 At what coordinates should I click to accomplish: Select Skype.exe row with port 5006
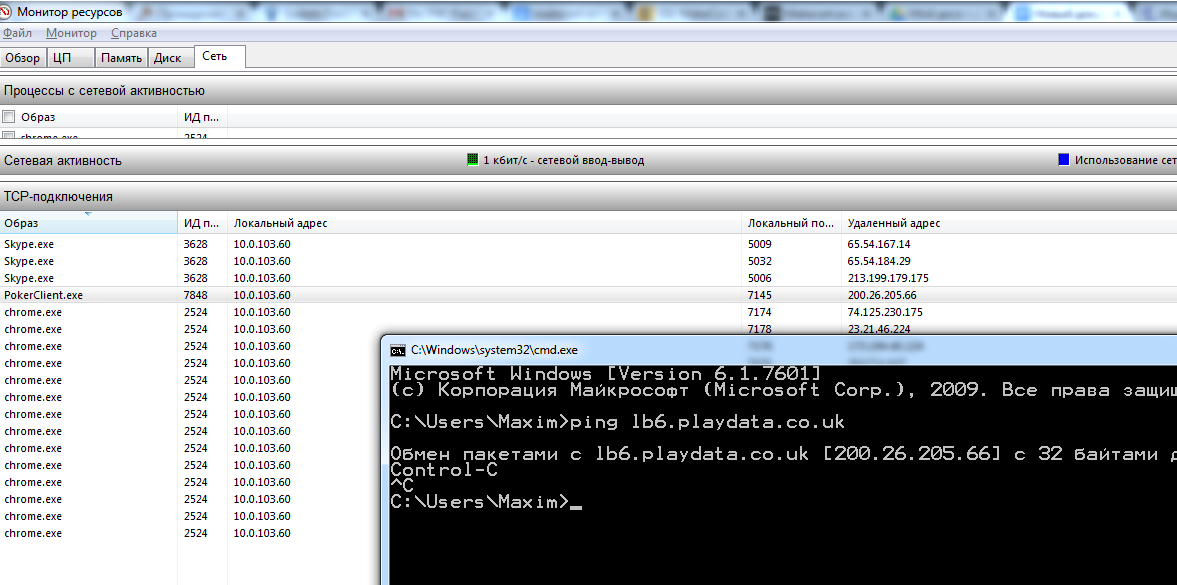tap(588, 278)
